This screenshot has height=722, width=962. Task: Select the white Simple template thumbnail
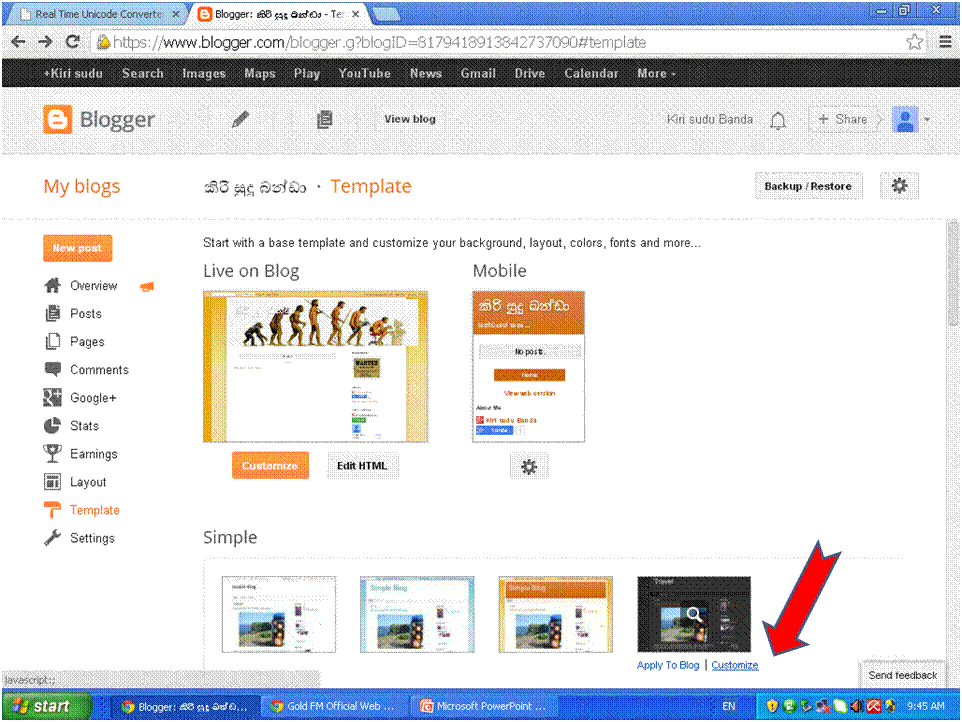[x=279, y=614]
